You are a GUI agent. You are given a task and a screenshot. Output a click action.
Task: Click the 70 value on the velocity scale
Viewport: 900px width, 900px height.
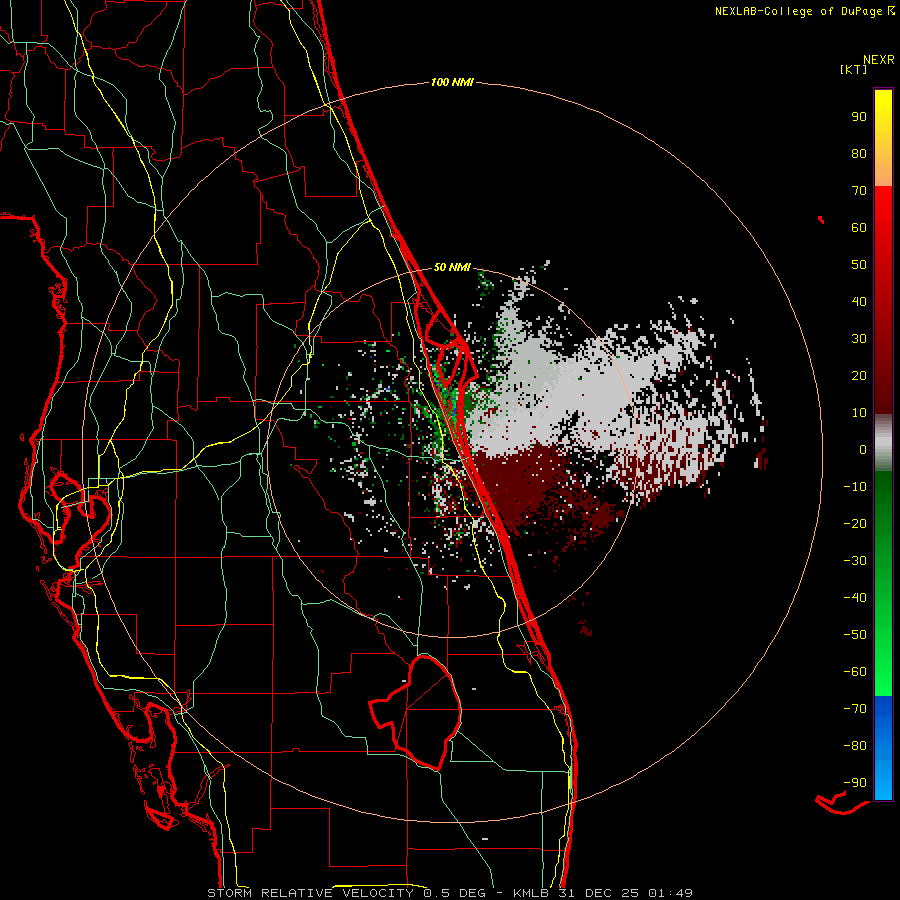[859, 191]
